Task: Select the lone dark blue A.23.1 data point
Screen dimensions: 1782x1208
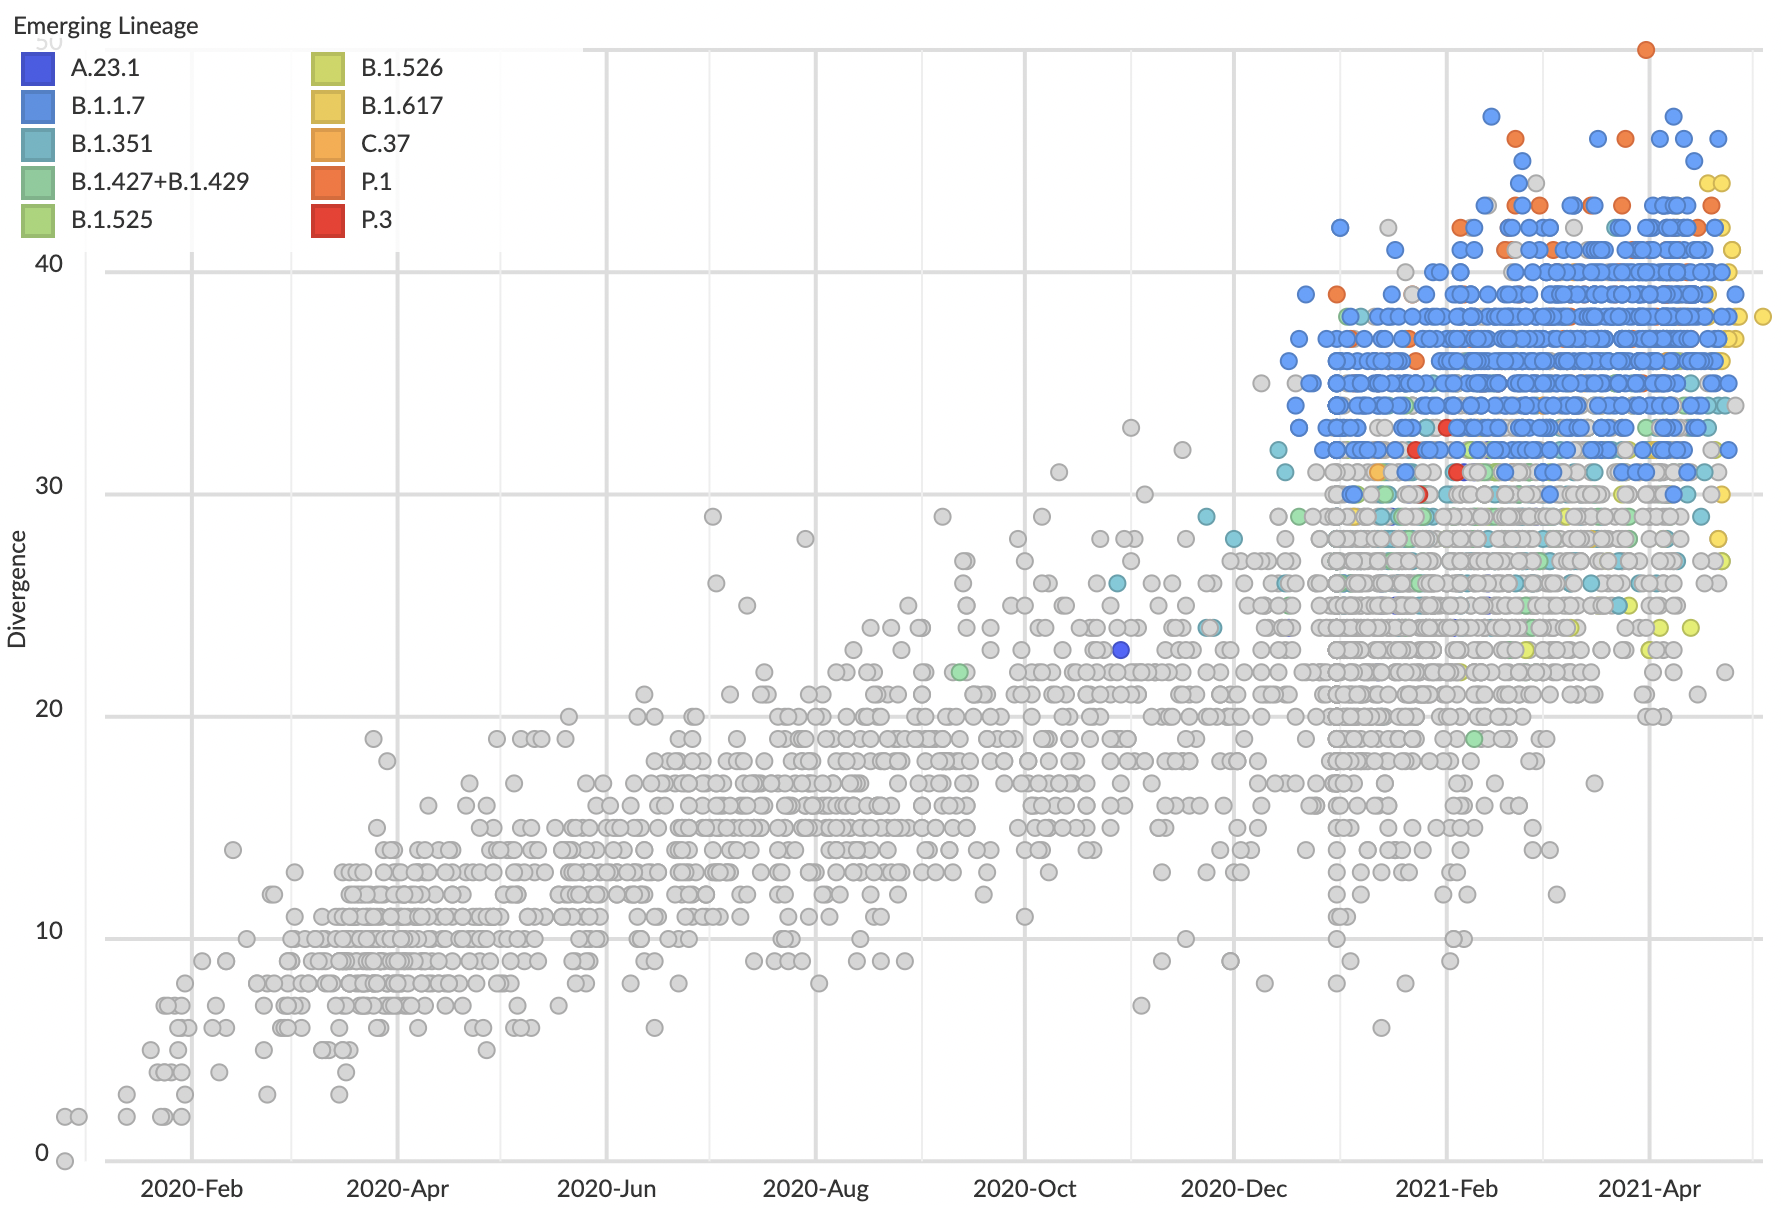Action: 1121,650
